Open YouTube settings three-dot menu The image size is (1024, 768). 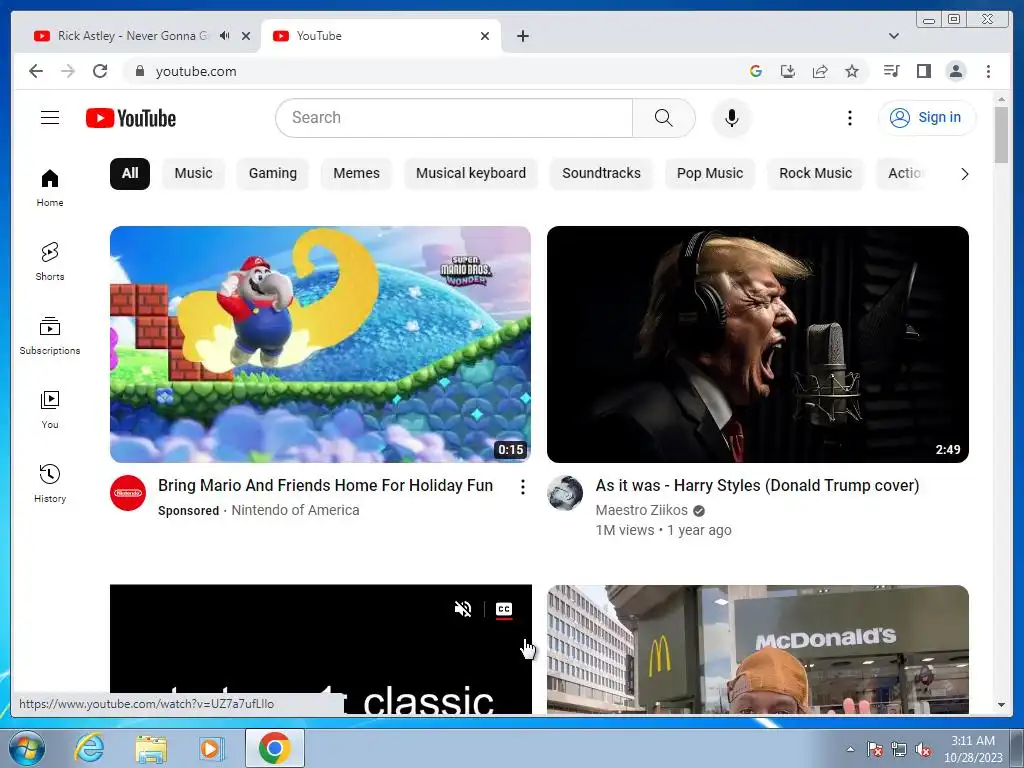[850, 118]
